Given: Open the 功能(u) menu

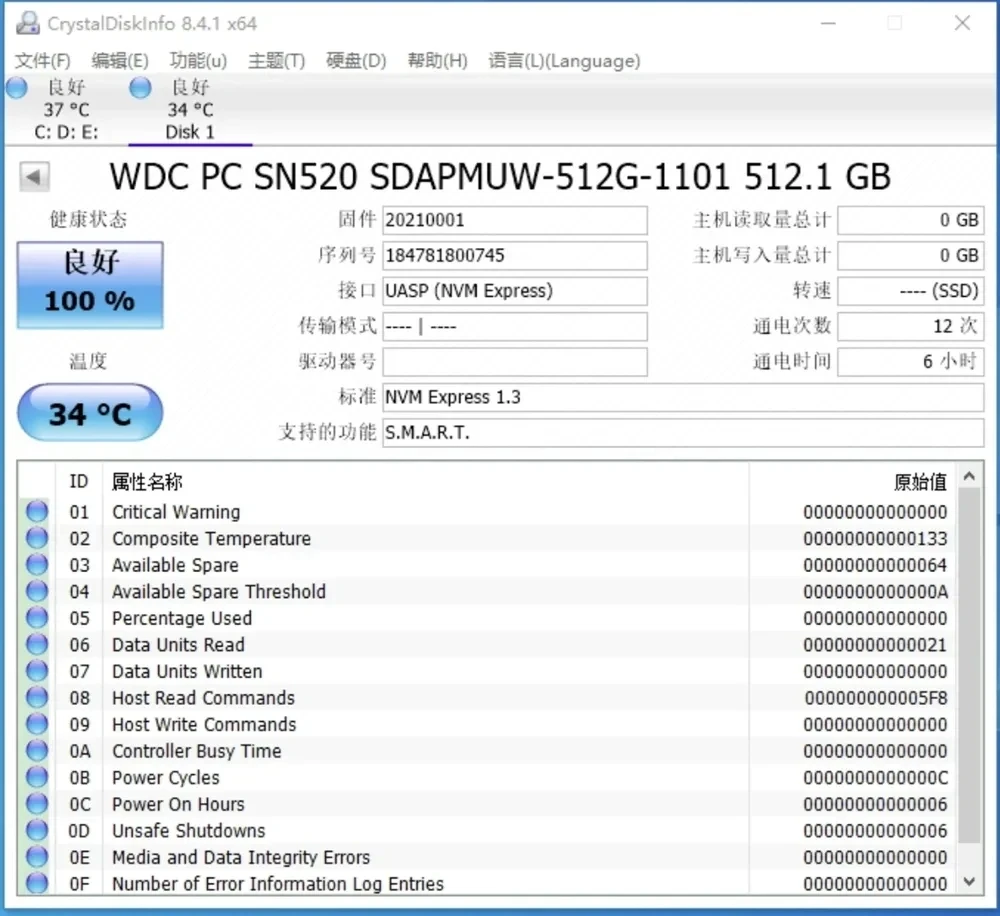Looking at the screenshot, I should coord(198,61).
